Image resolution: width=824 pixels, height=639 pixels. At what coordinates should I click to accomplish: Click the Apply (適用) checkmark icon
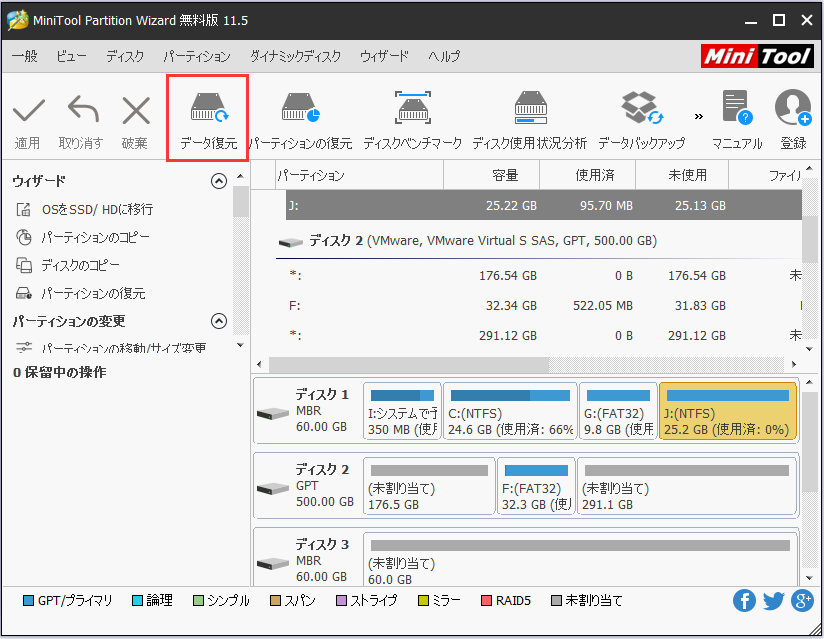(x=28, y=110)
